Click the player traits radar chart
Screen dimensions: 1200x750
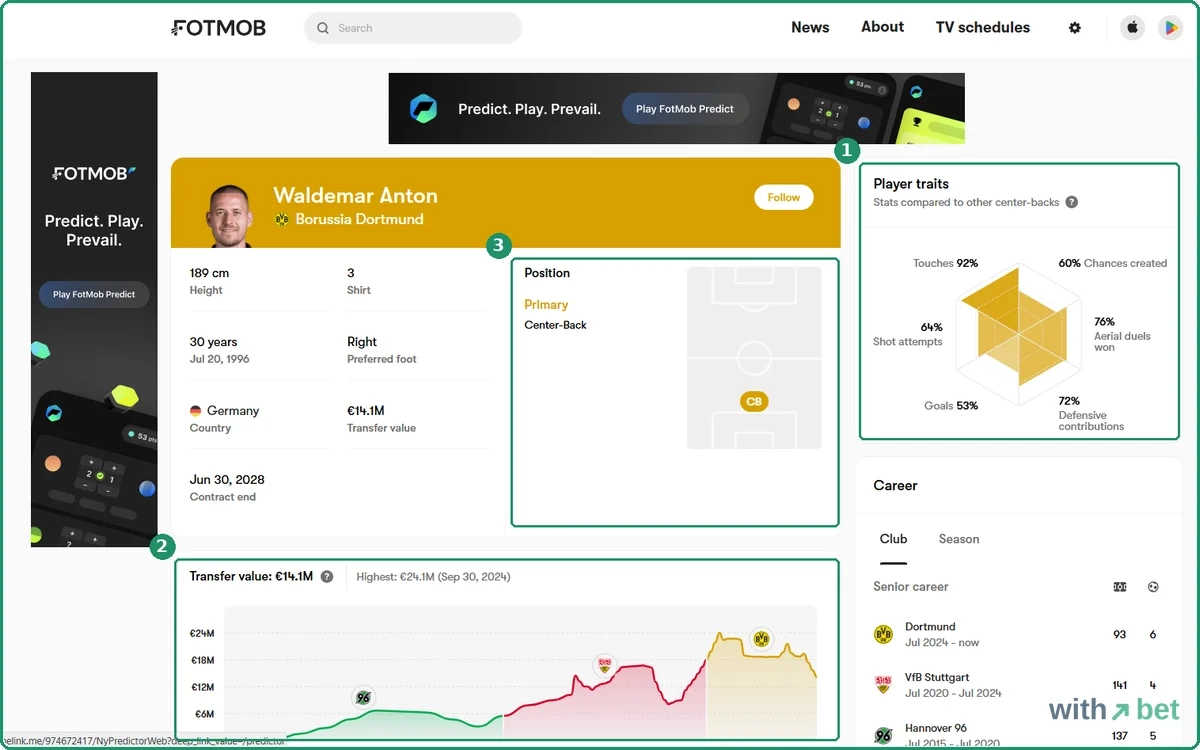pos(1018,334)
